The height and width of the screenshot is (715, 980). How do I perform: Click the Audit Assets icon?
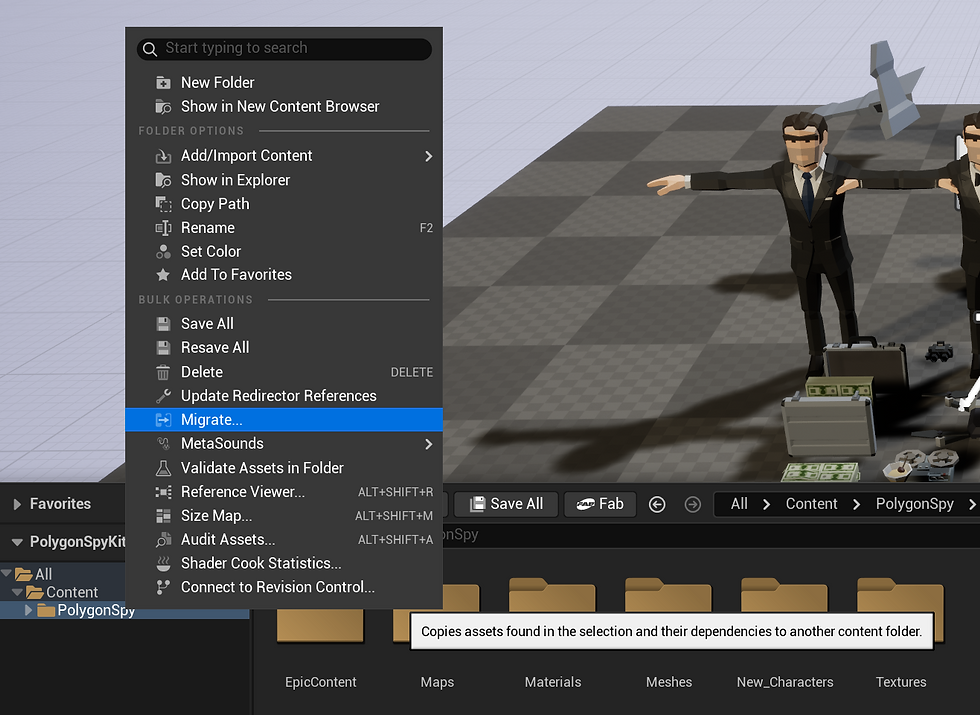coord(163,539)
